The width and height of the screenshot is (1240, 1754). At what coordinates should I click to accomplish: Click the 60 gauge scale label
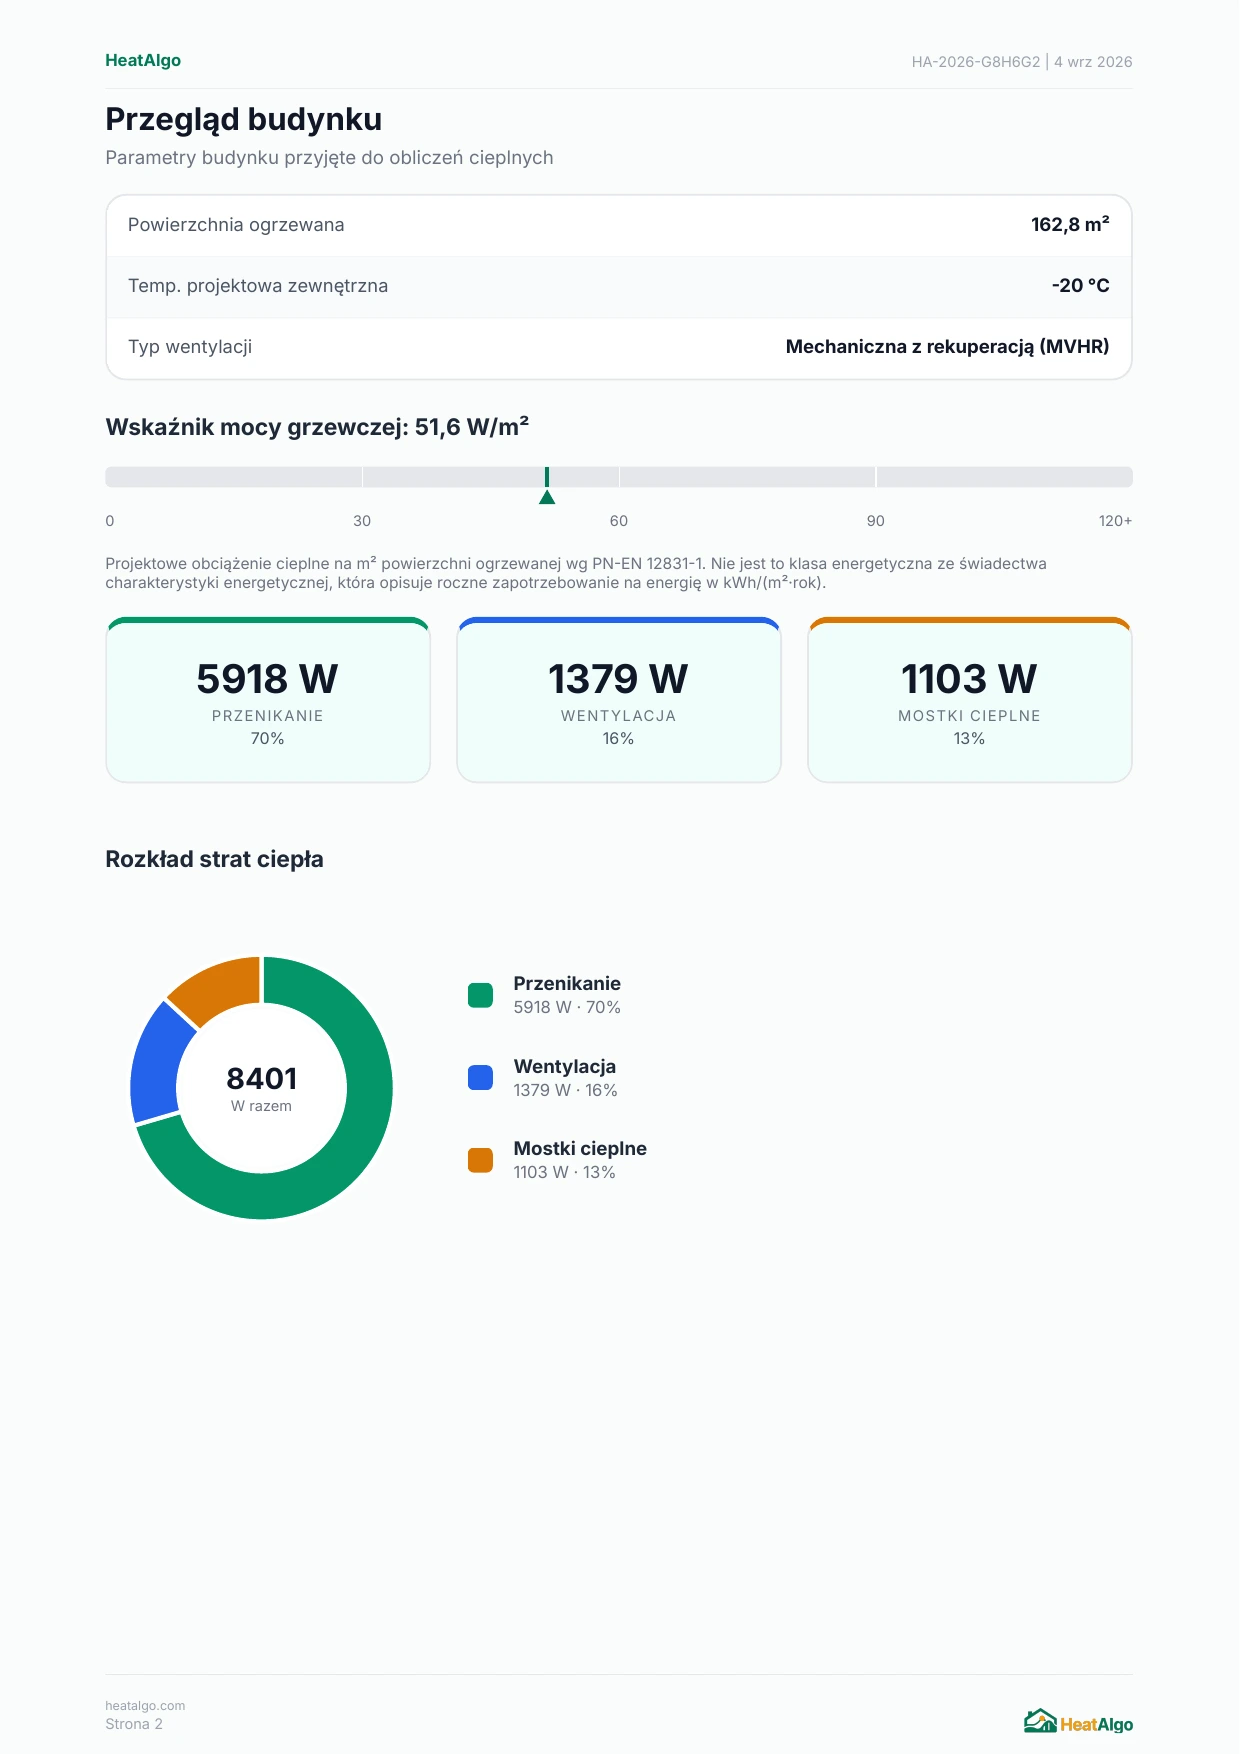[619, 521]
